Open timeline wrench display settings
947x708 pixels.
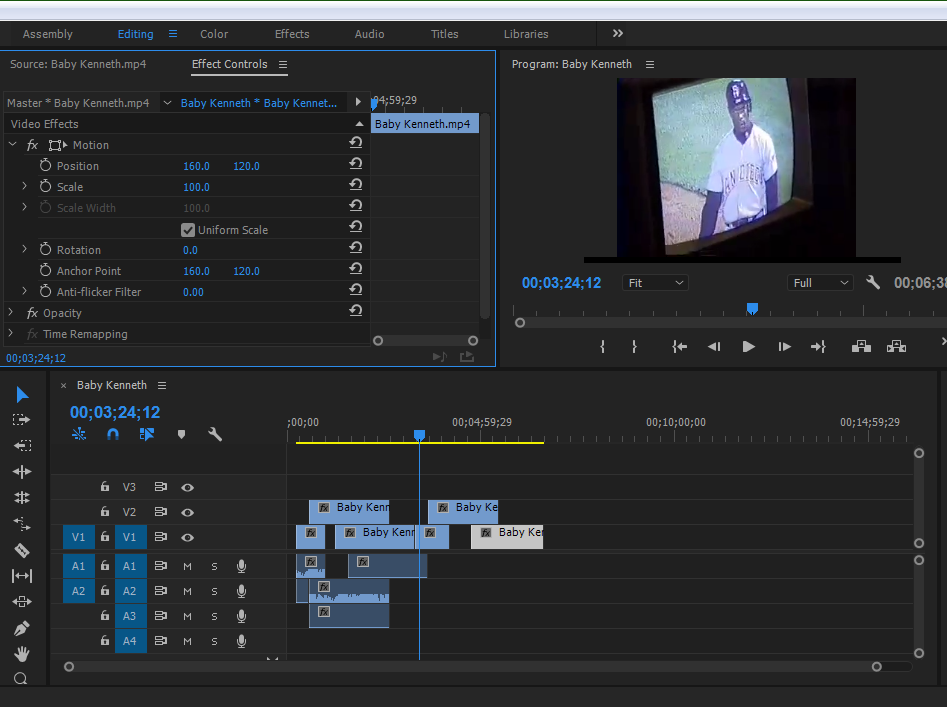pos(214,434)
